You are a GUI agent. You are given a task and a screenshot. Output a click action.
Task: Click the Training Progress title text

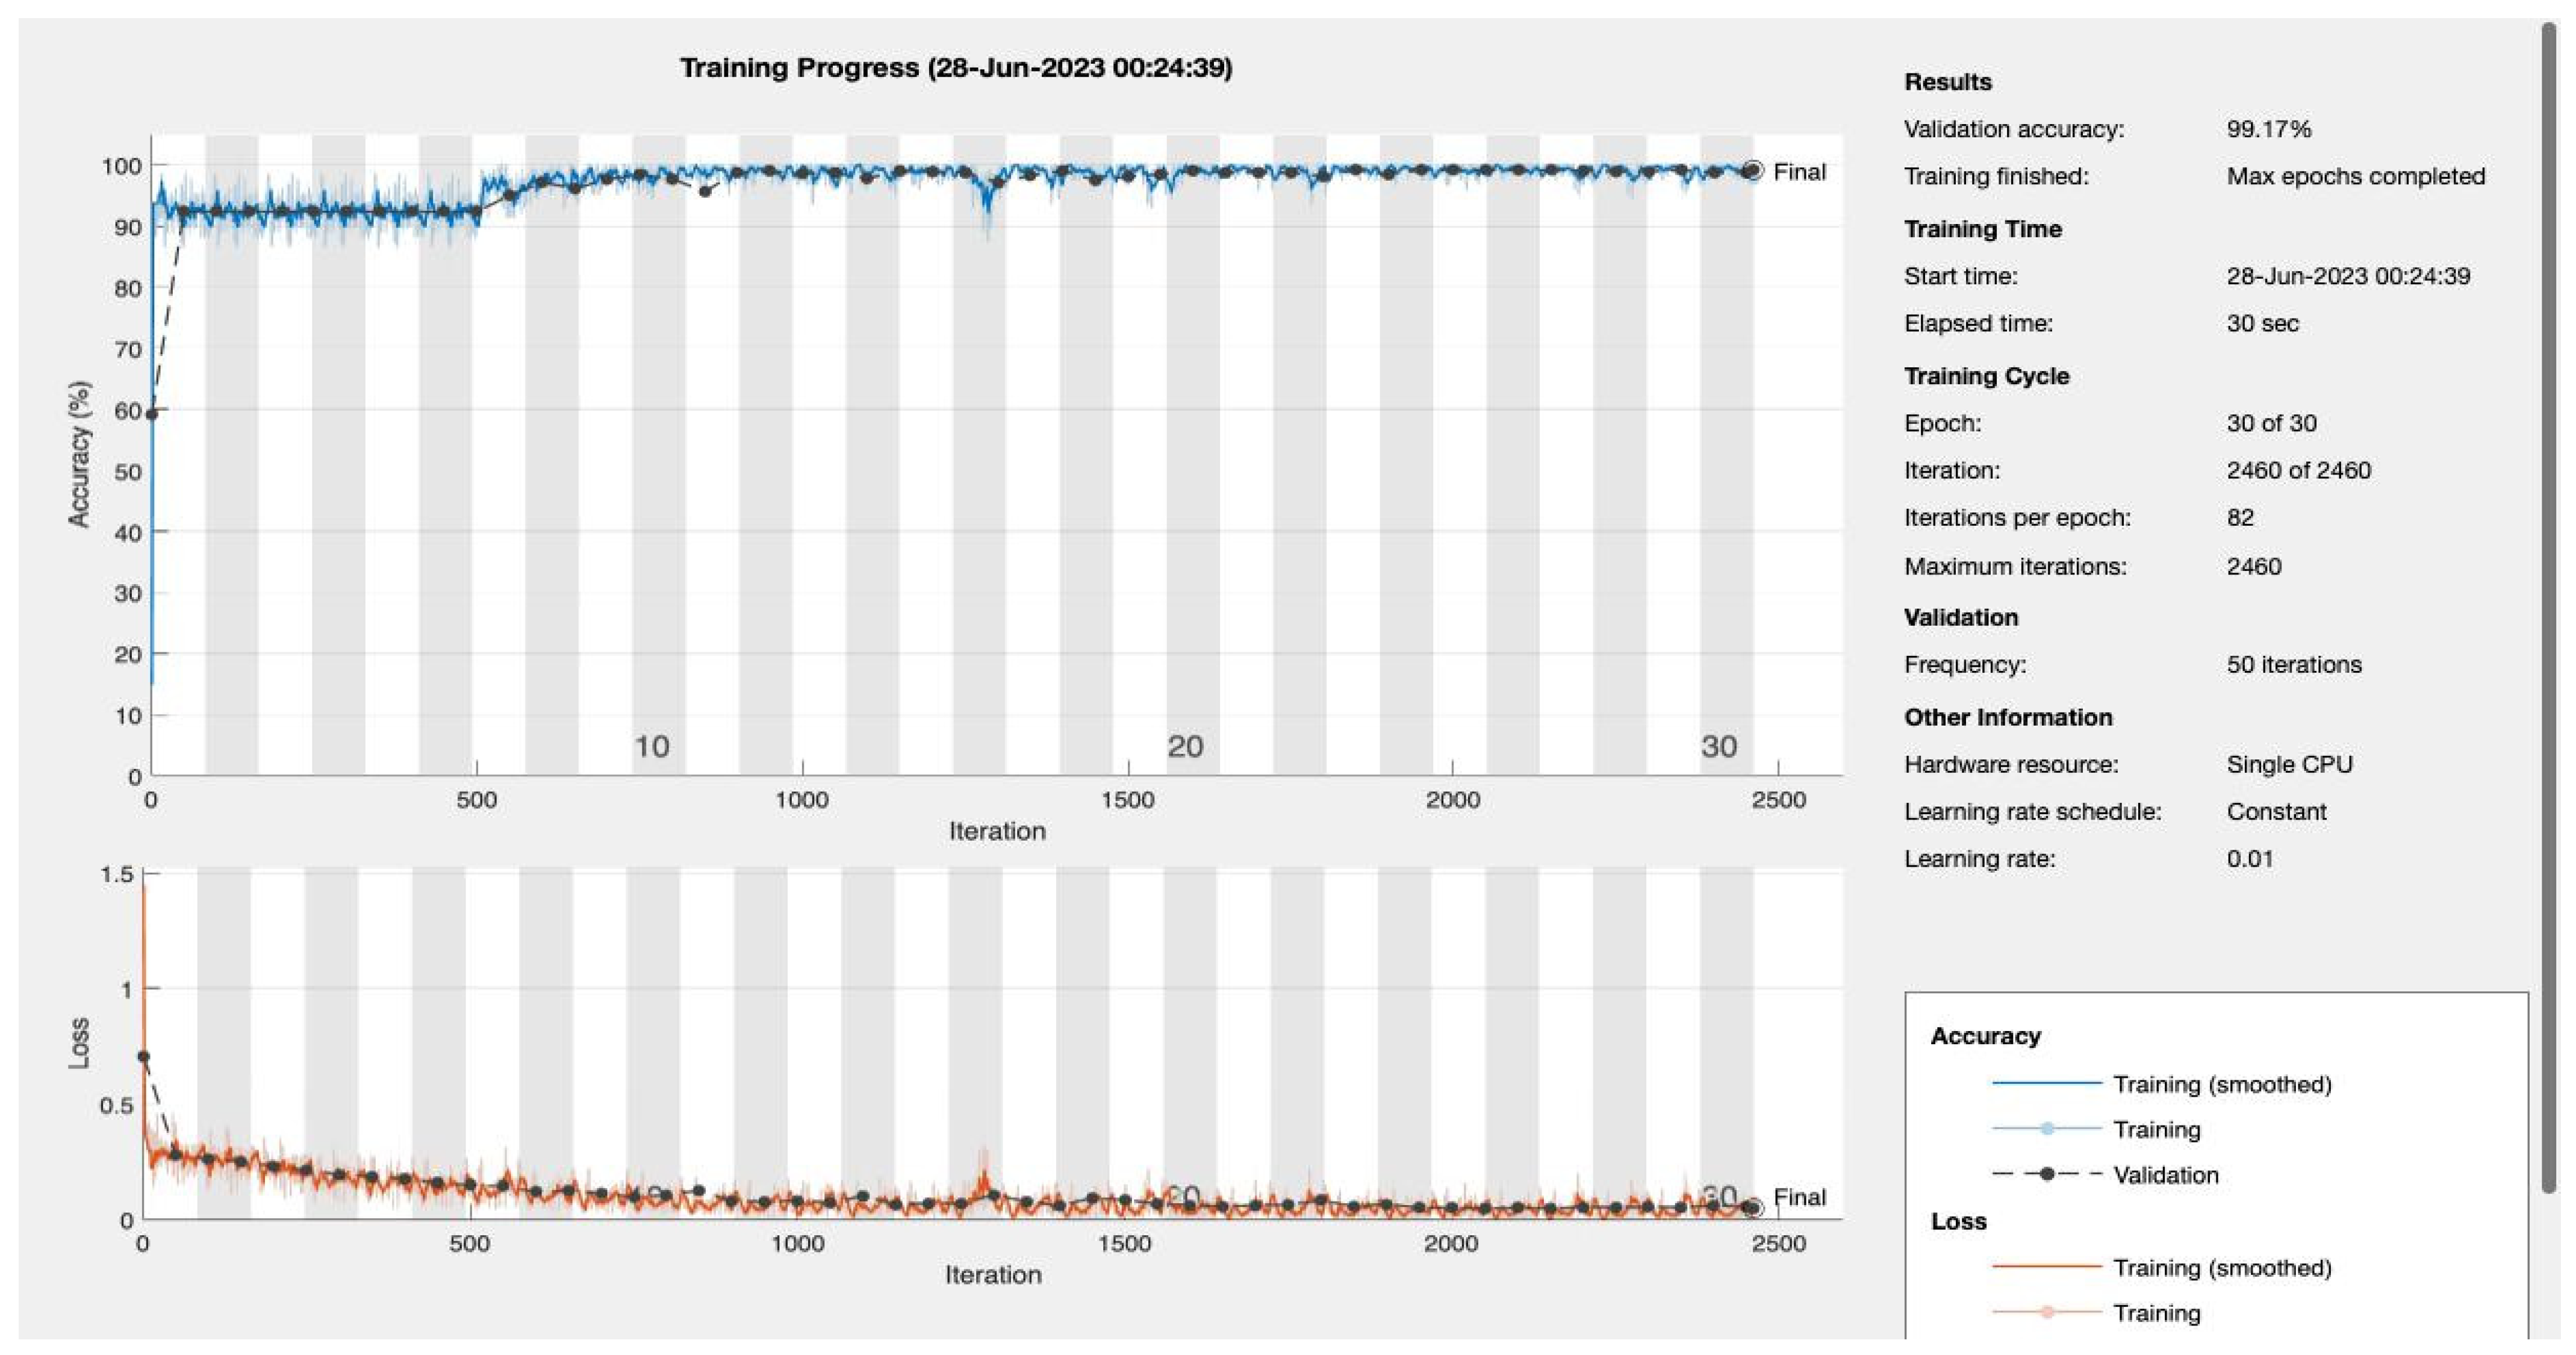coord(955,68)
